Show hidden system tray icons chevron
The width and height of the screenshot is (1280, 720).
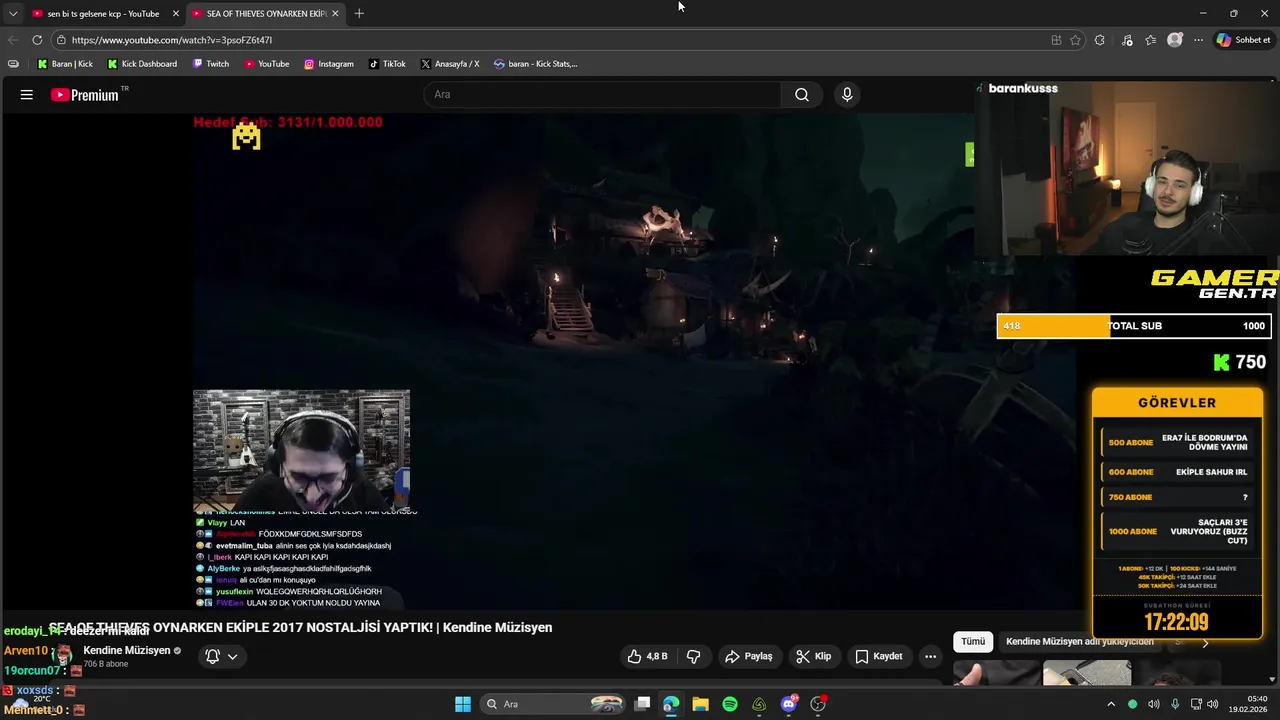(1111, 704)
